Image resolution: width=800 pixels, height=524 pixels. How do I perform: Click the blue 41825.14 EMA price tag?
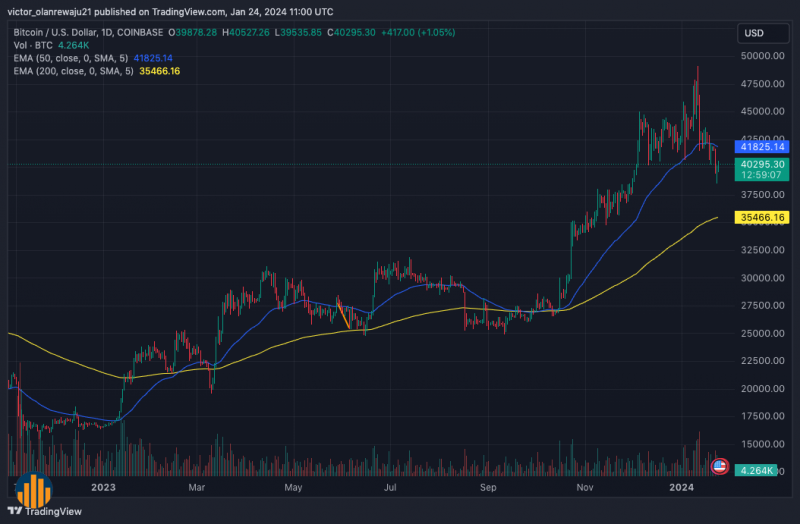(x=762, y=146)
